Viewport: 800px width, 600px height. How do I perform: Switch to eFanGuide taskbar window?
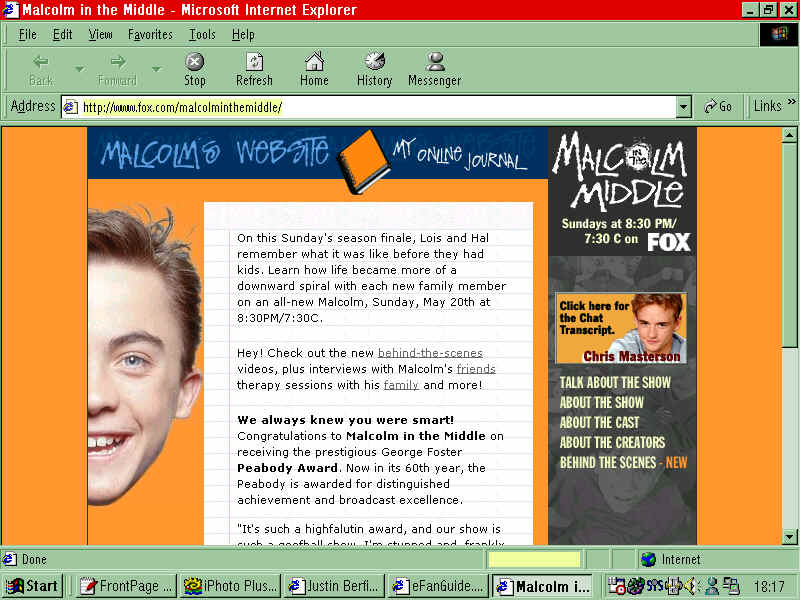point(439,586)
